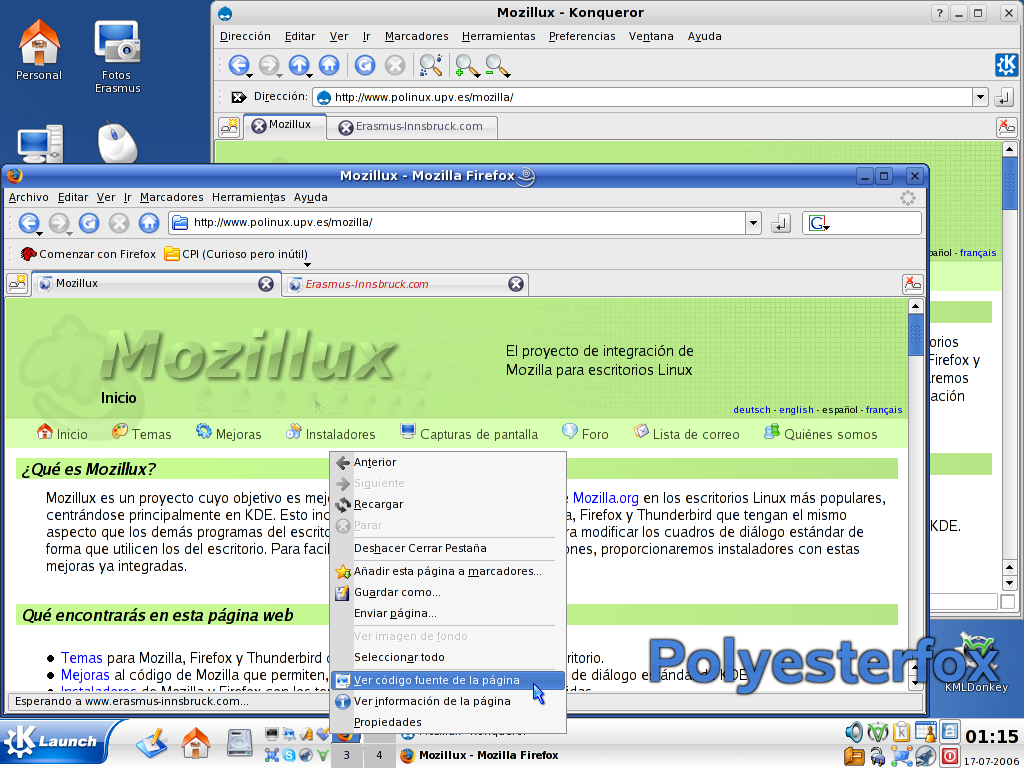This screenshot has width=1024, height=768.
Task: Click Firefox Go button beside address bar
Action: click(780, 223)
